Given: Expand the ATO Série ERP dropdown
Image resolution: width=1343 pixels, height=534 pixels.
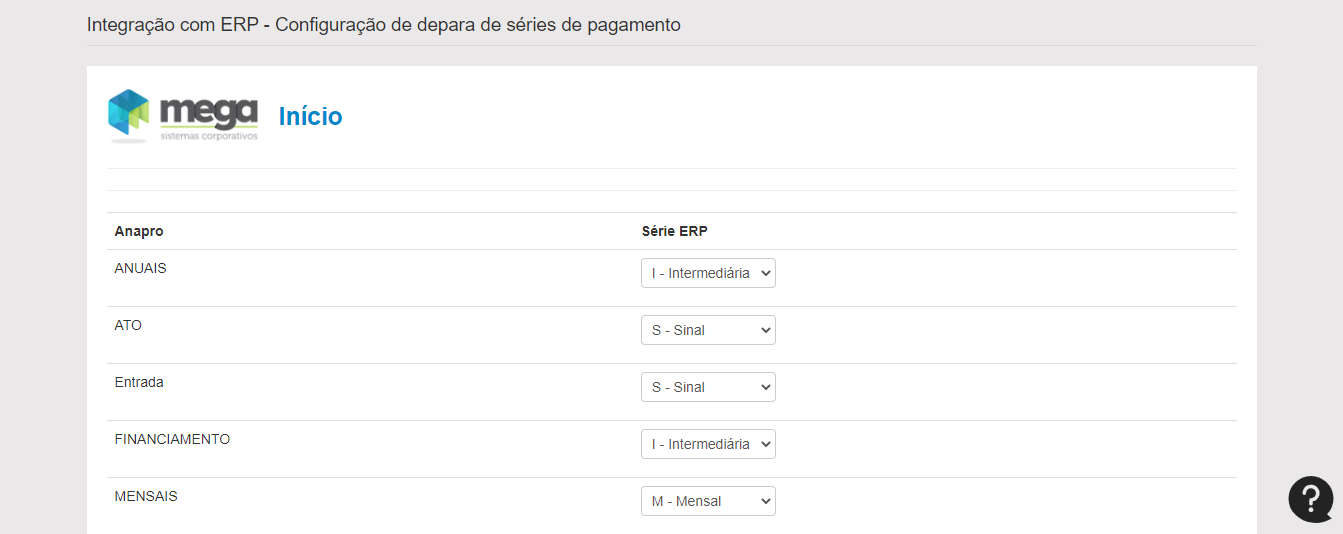Looking at the screenshot, I should [x=707, y=330].
